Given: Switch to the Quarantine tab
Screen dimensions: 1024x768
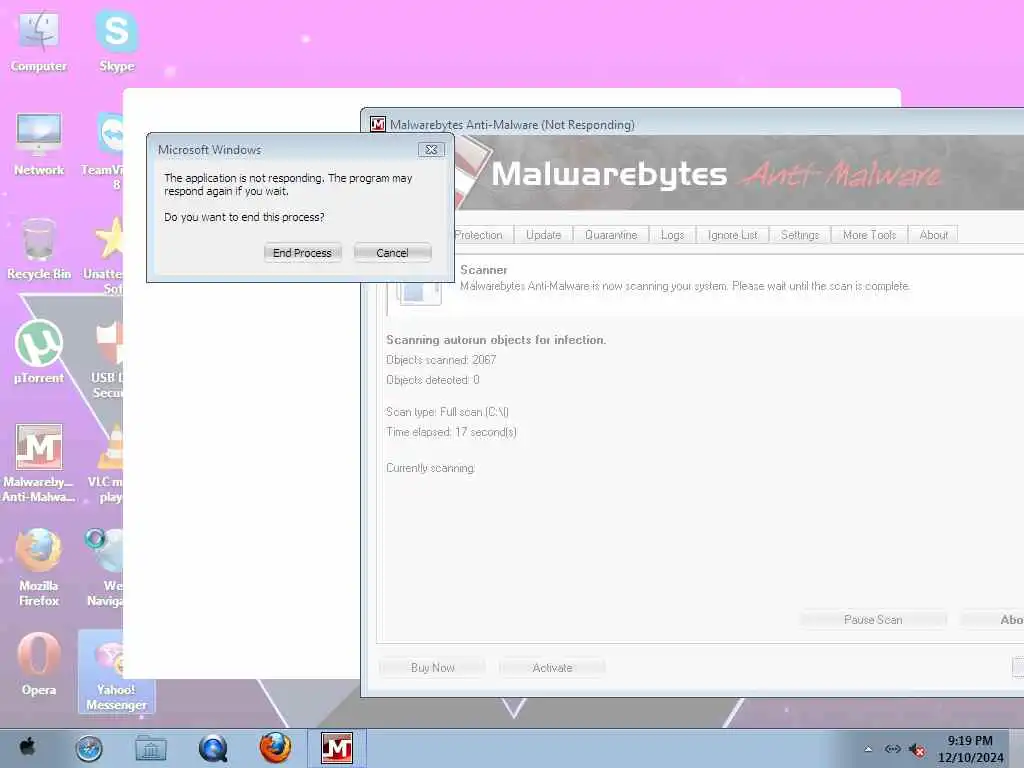Looking at the screenshot, I should (611, 234).
